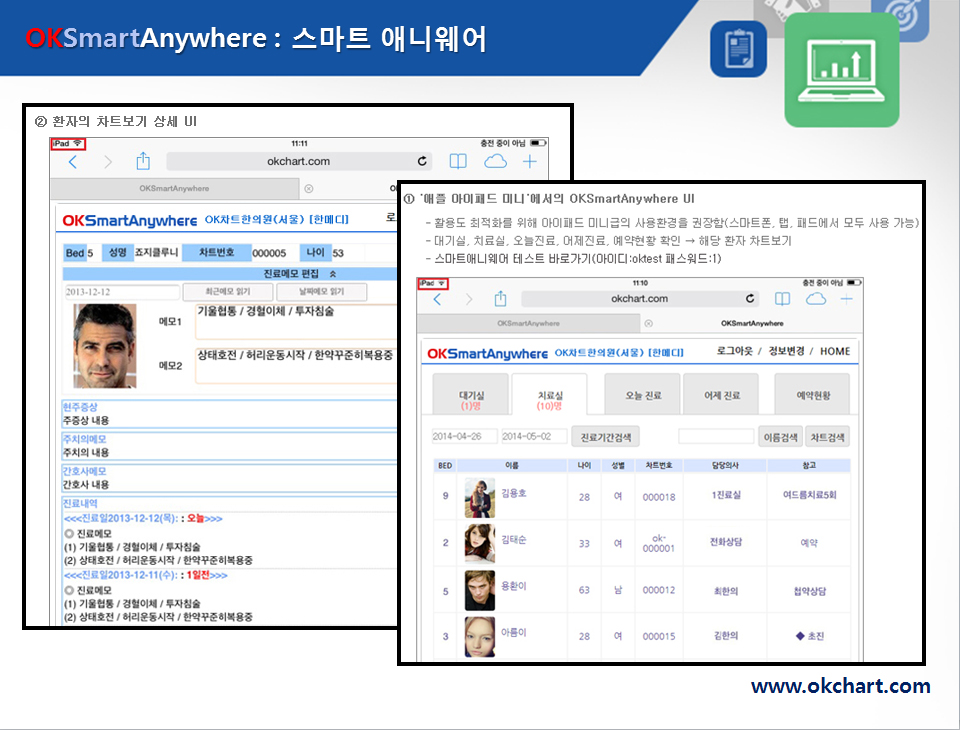Click the chart number cell 000018
Screen dimensions: 960x730
659,497
